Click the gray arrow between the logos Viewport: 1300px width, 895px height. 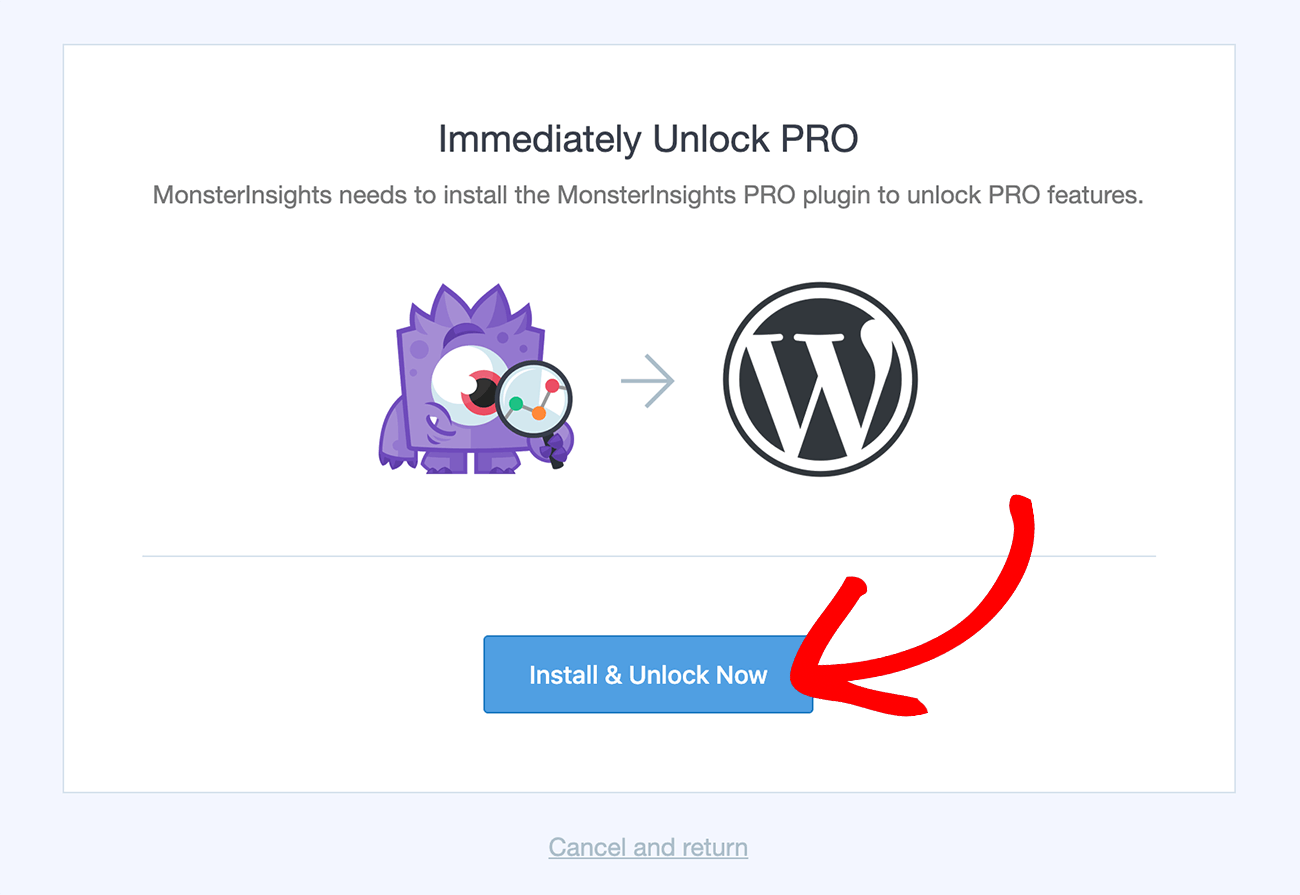[648, 380]
